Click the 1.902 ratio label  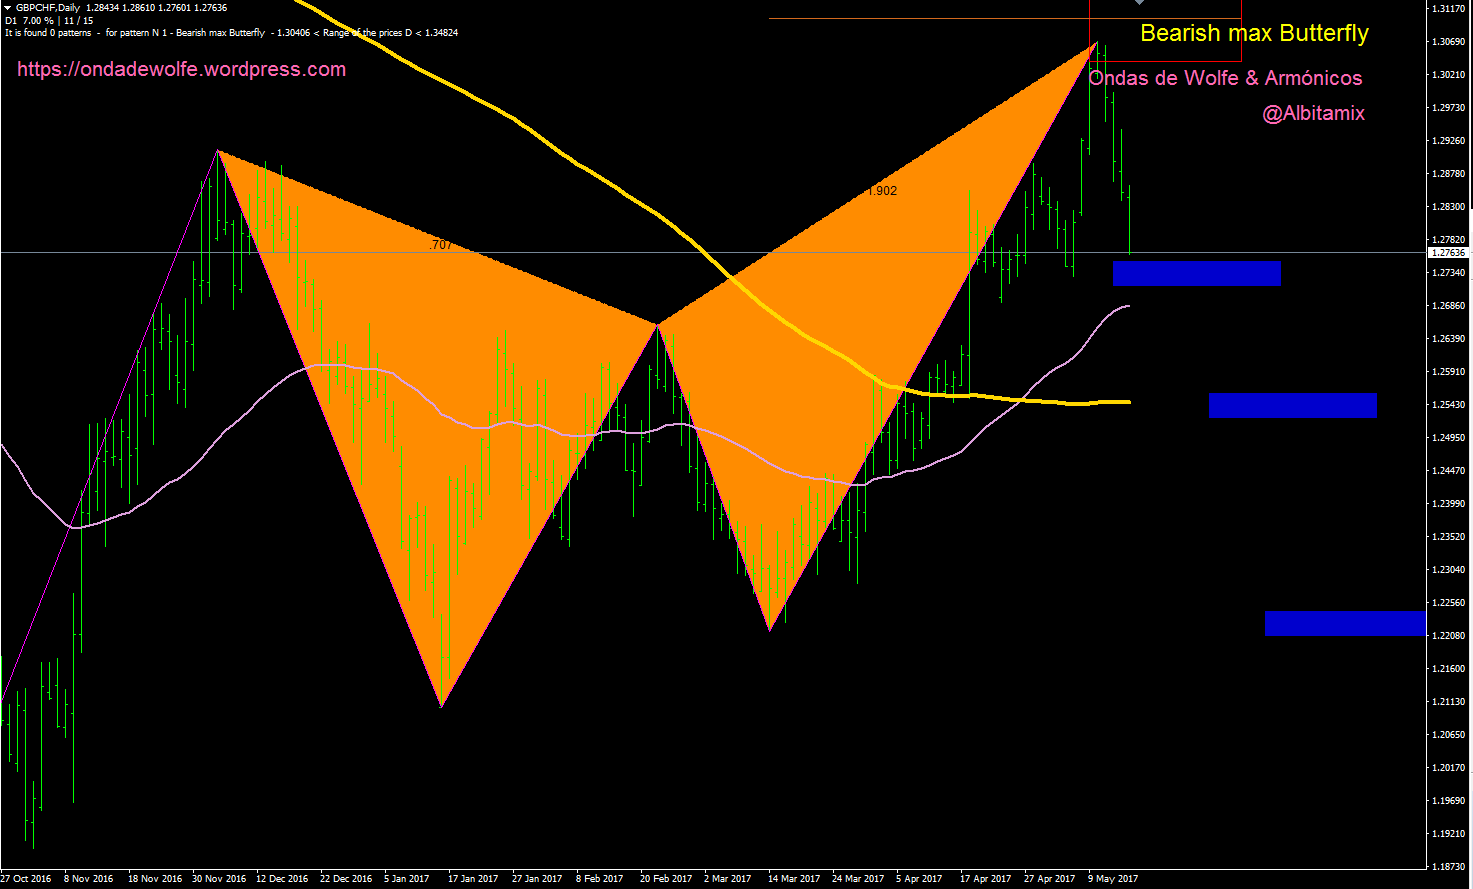[x=882, y=191]
